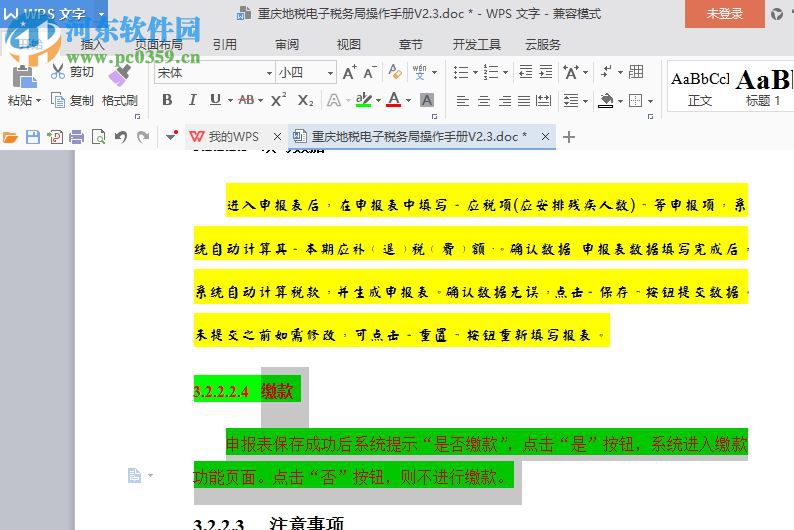
Task: Open the numbering list style dropdown arrow
Action: pyautogui.click(x=505, y=72)
